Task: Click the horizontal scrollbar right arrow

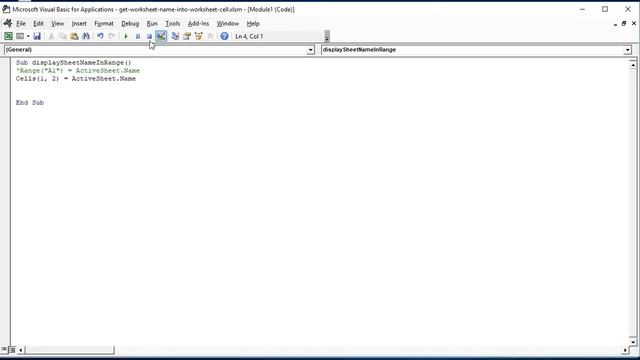Action: (625, 350)
